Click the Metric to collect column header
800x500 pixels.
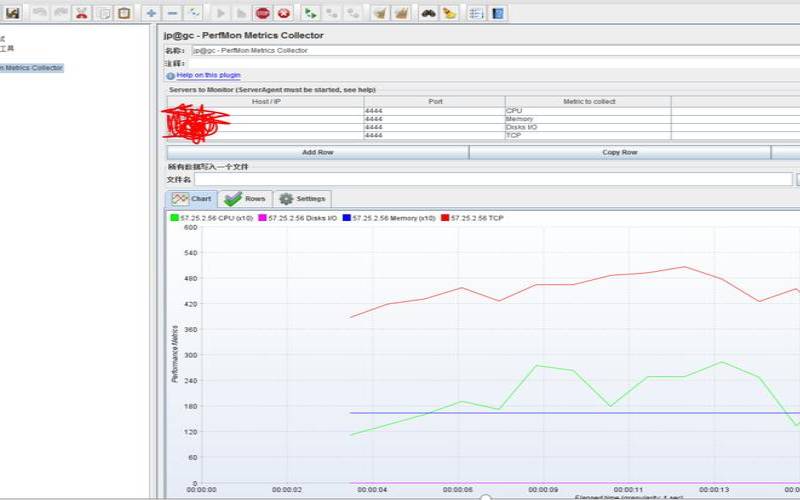point(589,102)
